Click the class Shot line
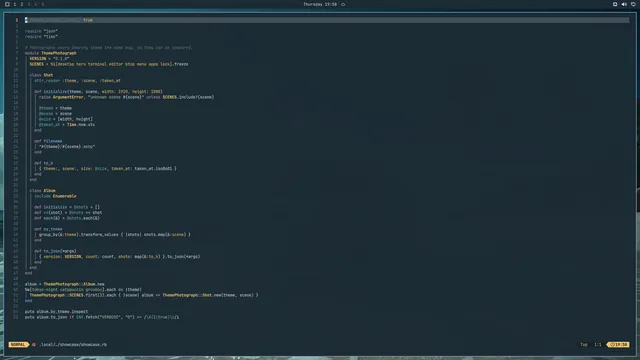 (x=41, y=75)
